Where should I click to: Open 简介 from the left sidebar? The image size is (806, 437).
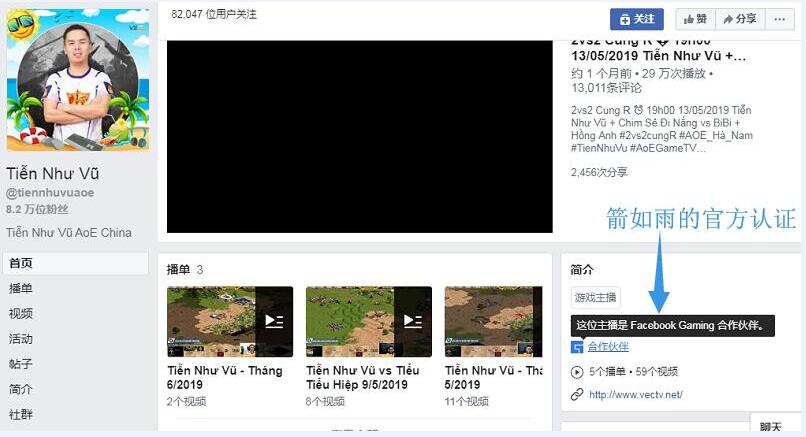click(x=21, y=389)
